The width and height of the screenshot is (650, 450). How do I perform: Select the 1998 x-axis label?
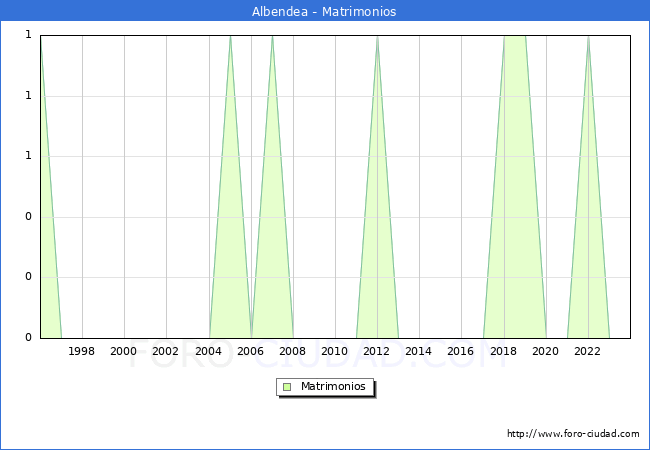tap(82, 351)
